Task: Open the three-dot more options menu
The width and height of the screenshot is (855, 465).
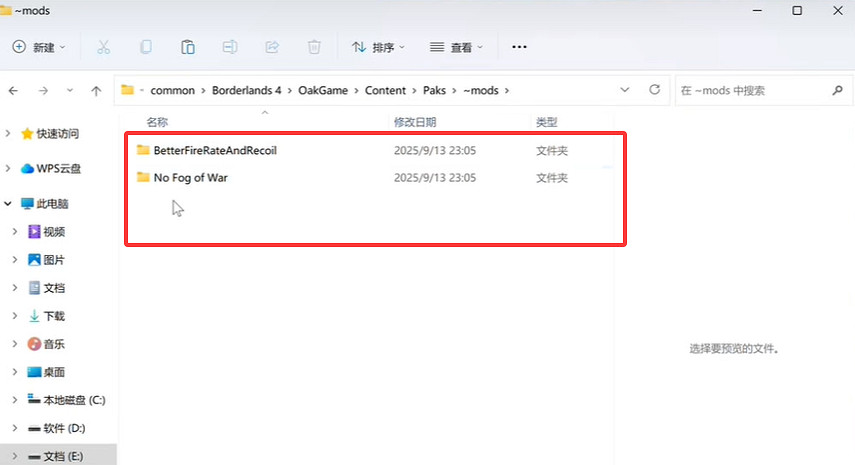Action: [519, 47]
